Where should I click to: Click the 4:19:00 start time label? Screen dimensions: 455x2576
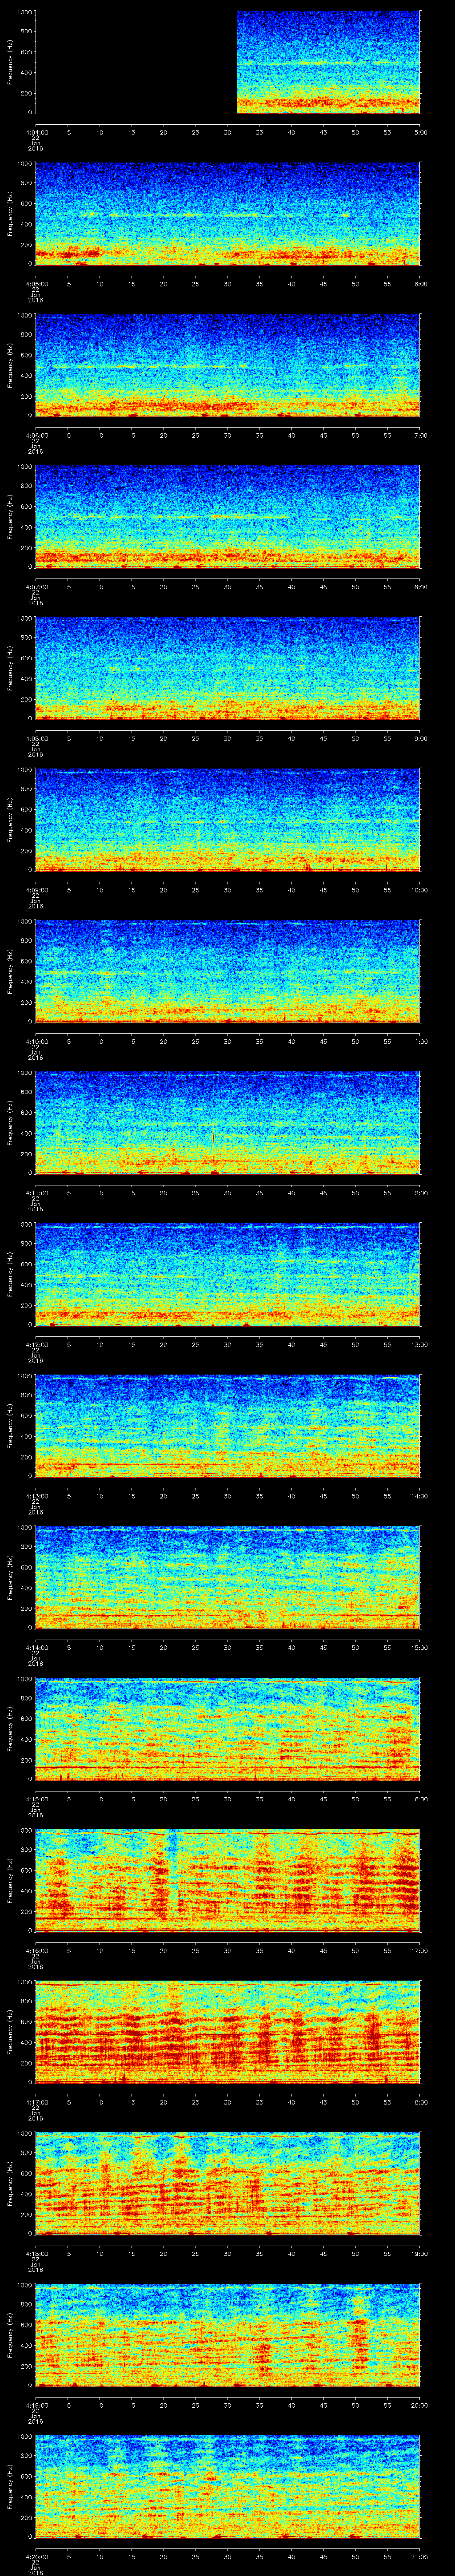click(x=36, y=2405)
